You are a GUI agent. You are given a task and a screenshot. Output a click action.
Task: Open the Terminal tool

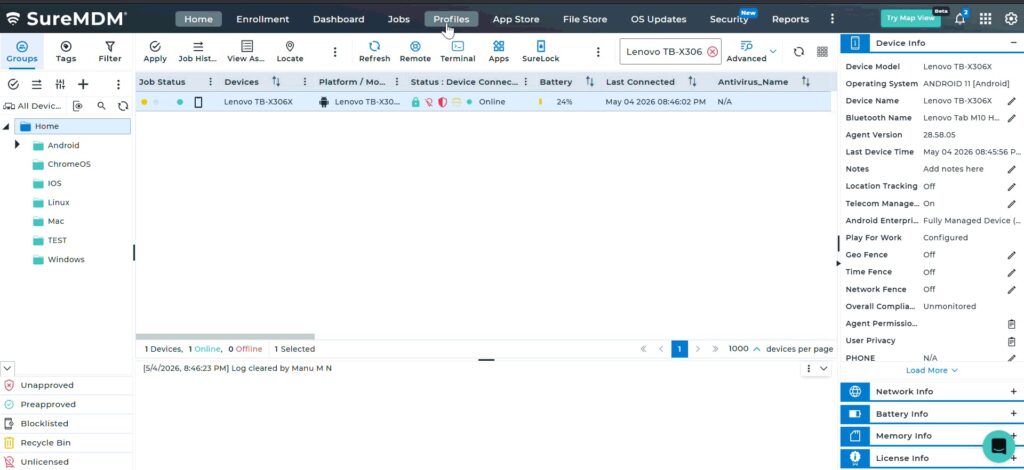pos(458,52)
